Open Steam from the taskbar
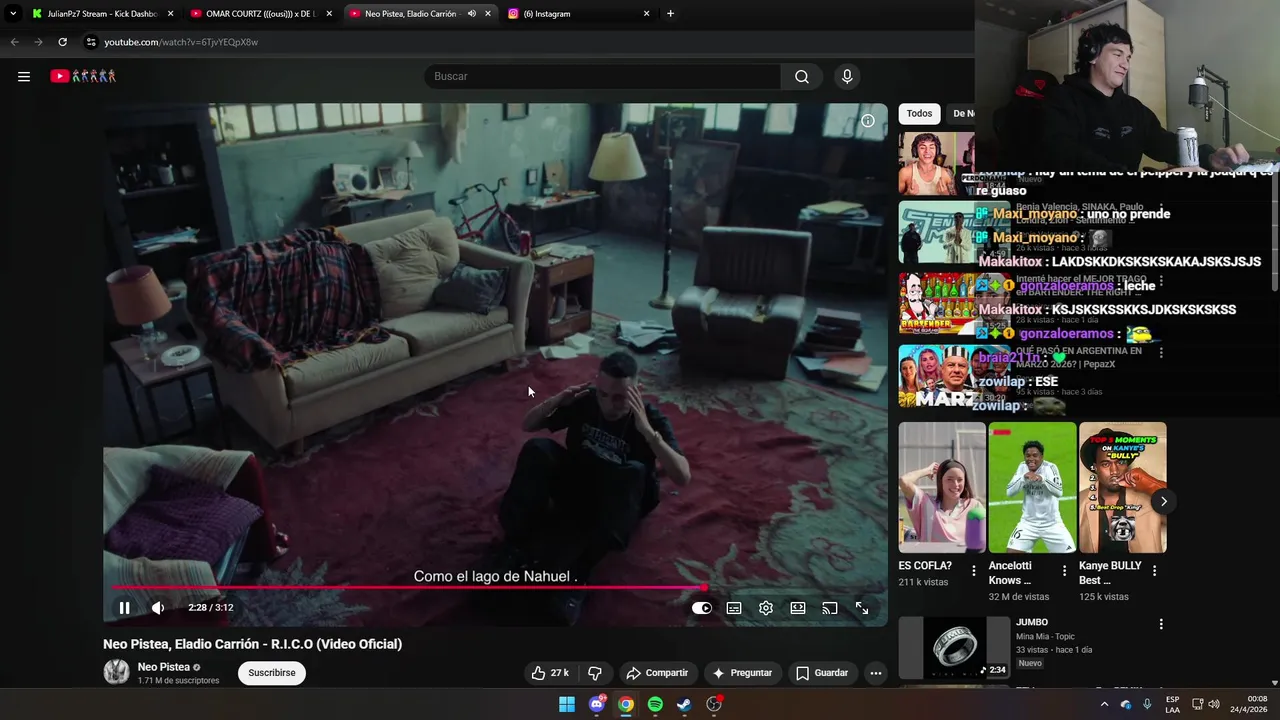1280x720 pixels. (684, 704)
